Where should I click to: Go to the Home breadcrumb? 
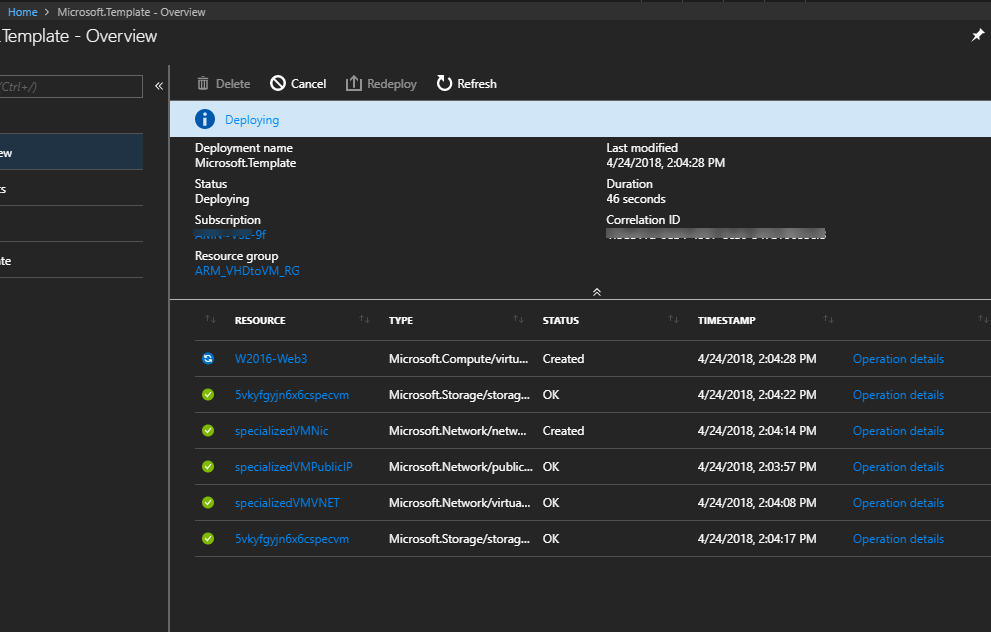click(x=23, y=12)
